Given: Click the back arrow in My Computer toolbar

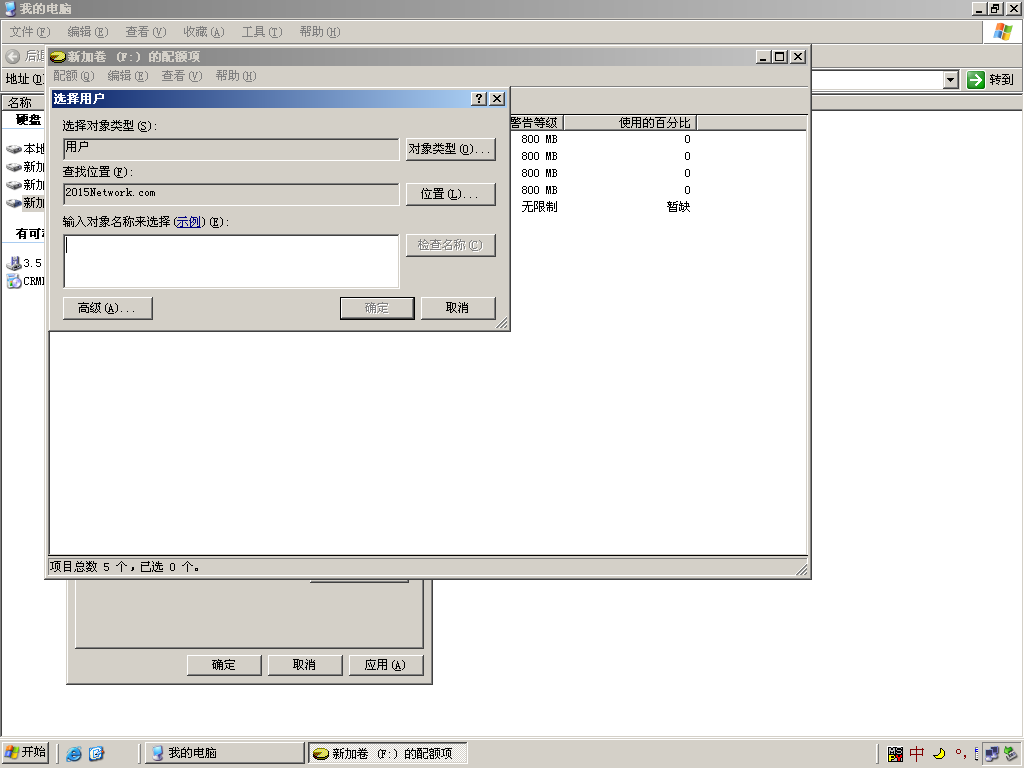Looking at the screenshot, I should [12, 56].
